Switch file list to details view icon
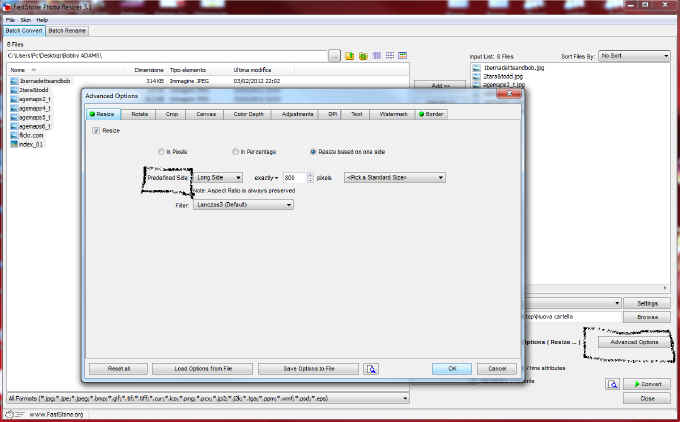680x422 pixels. (x=403, y=56)
